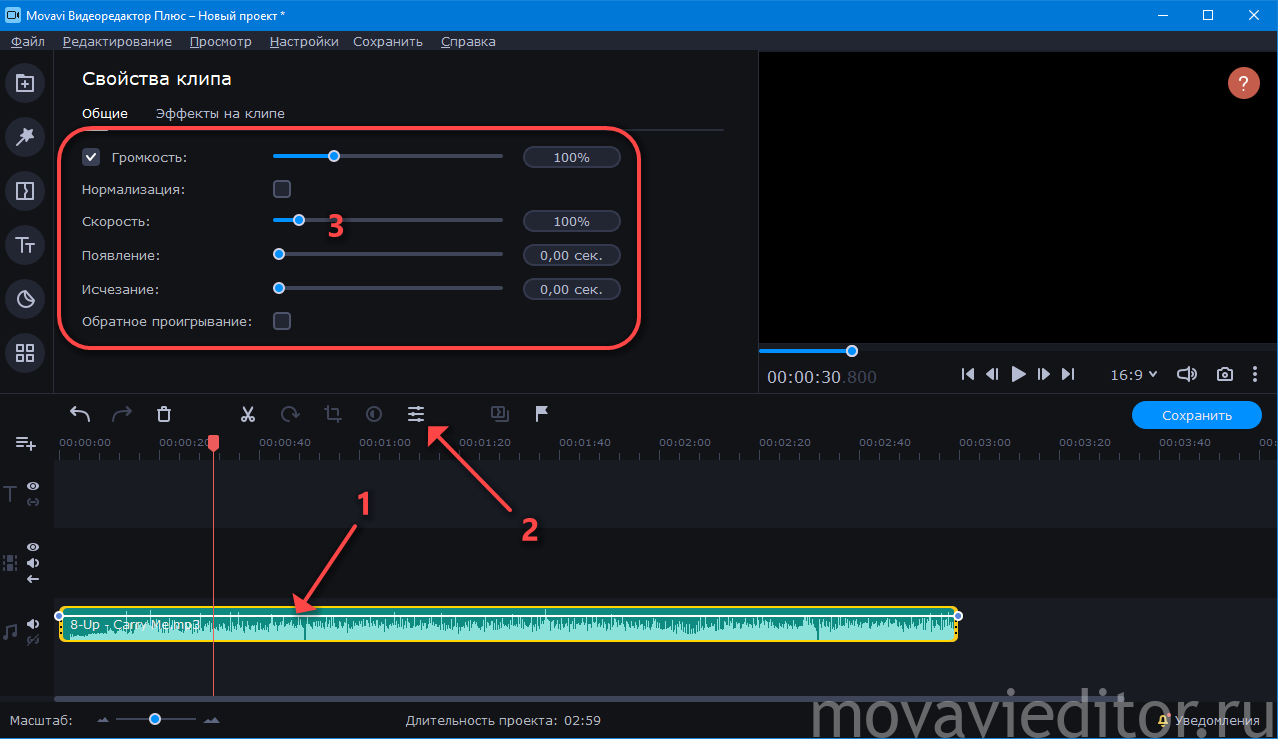Open the Stickers panel in sidebar

[25, 299]
